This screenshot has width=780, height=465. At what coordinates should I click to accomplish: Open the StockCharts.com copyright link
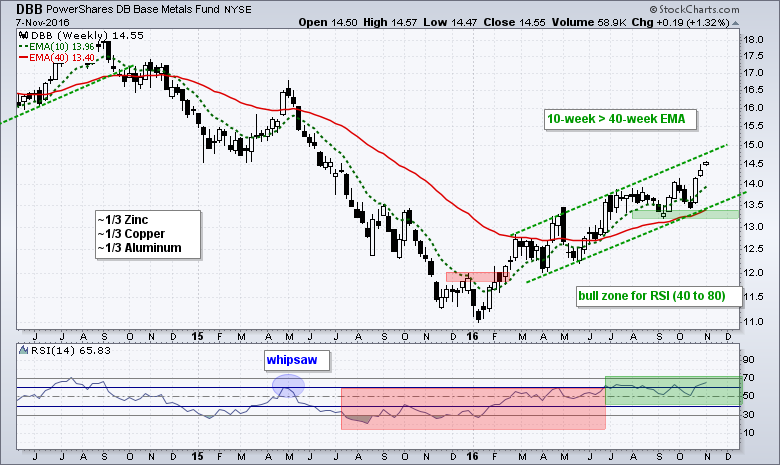click(694, 9)
